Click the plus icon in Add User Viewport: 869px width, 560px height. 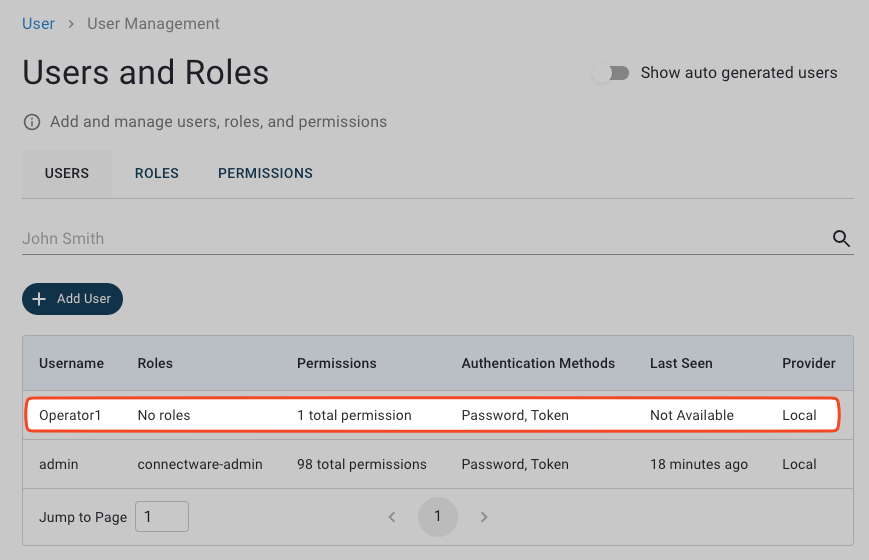pyautogui.click(x=40, y=299)
